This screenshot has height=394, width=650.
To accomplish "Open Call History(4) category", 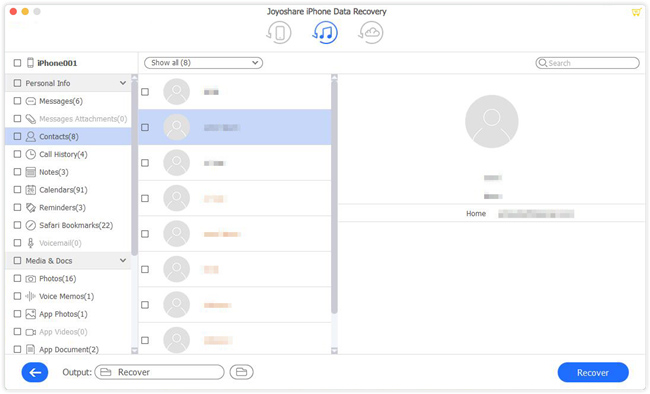I will (x=63, y=154).
